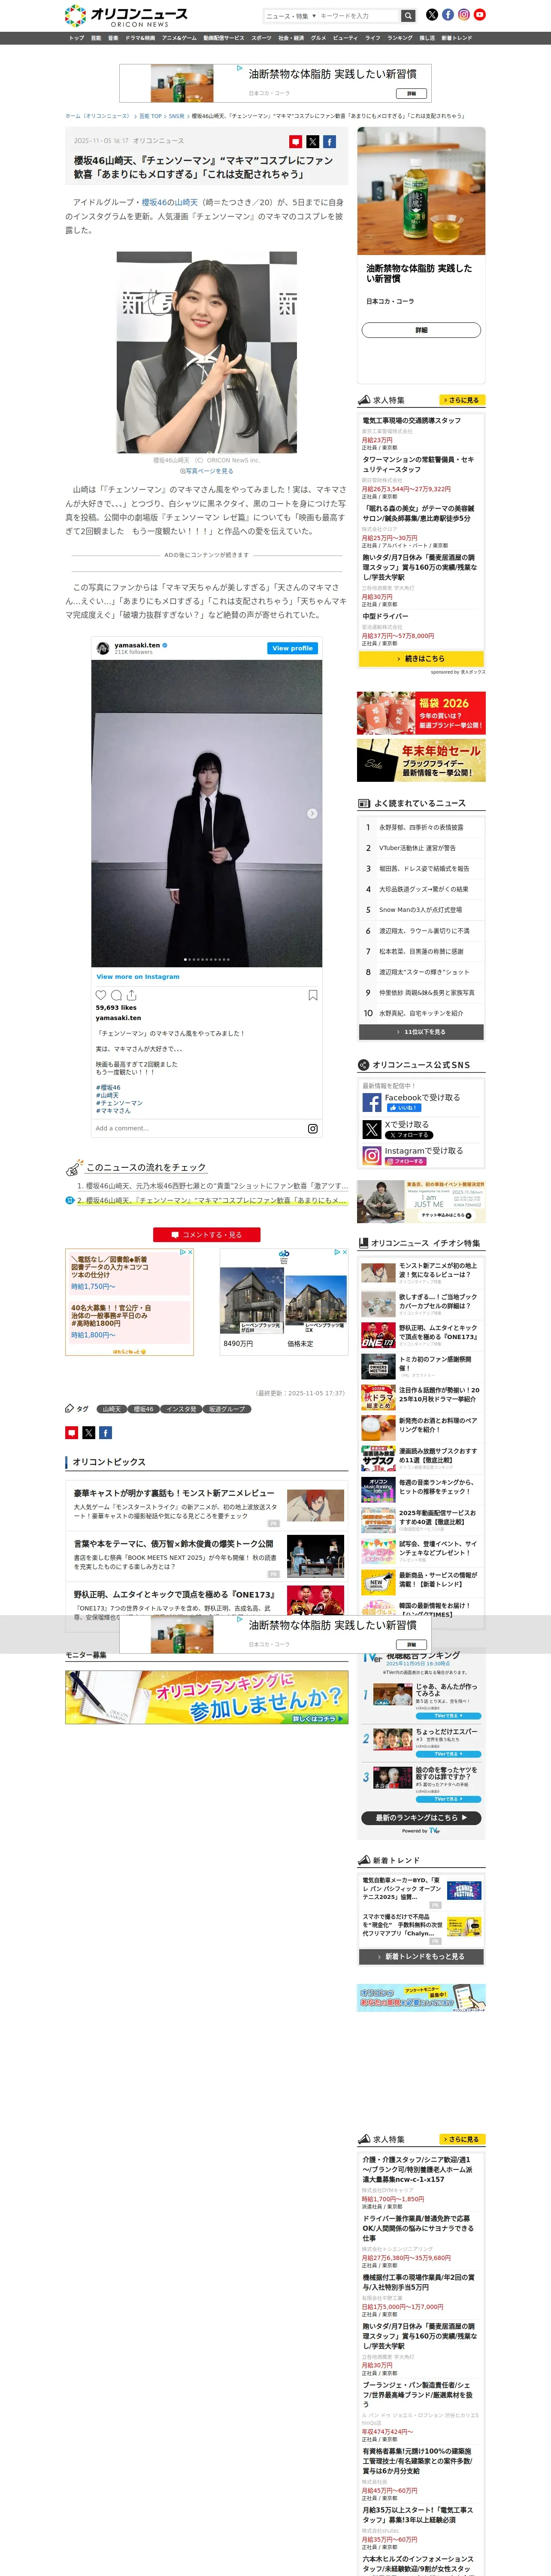Close the house ad with X icon
This screenshot has height=2576, width=551.
tap(344, 1252)
